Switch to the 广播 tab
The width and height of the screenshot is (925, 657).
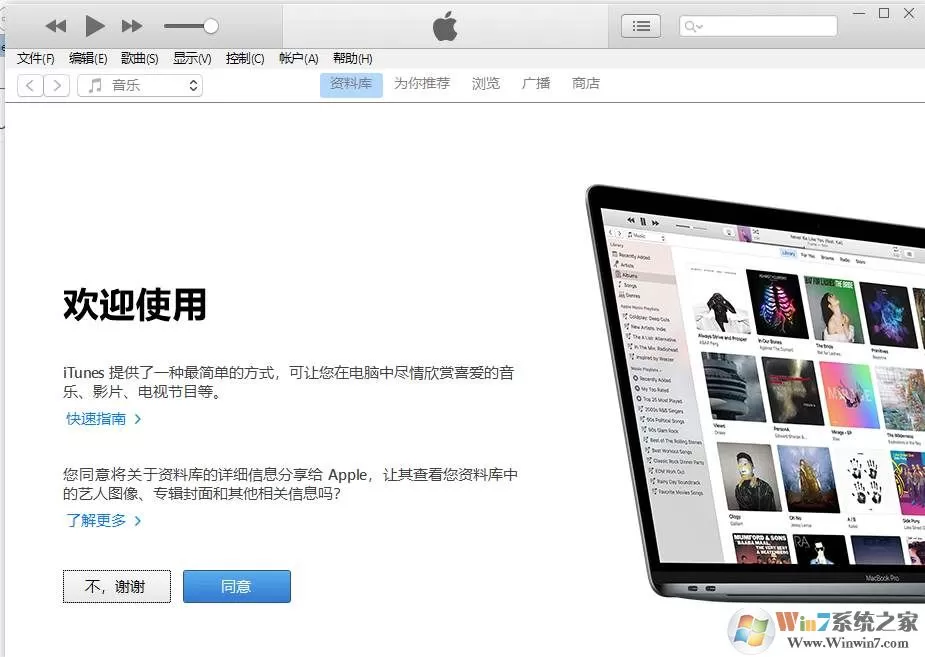point(536,84)
